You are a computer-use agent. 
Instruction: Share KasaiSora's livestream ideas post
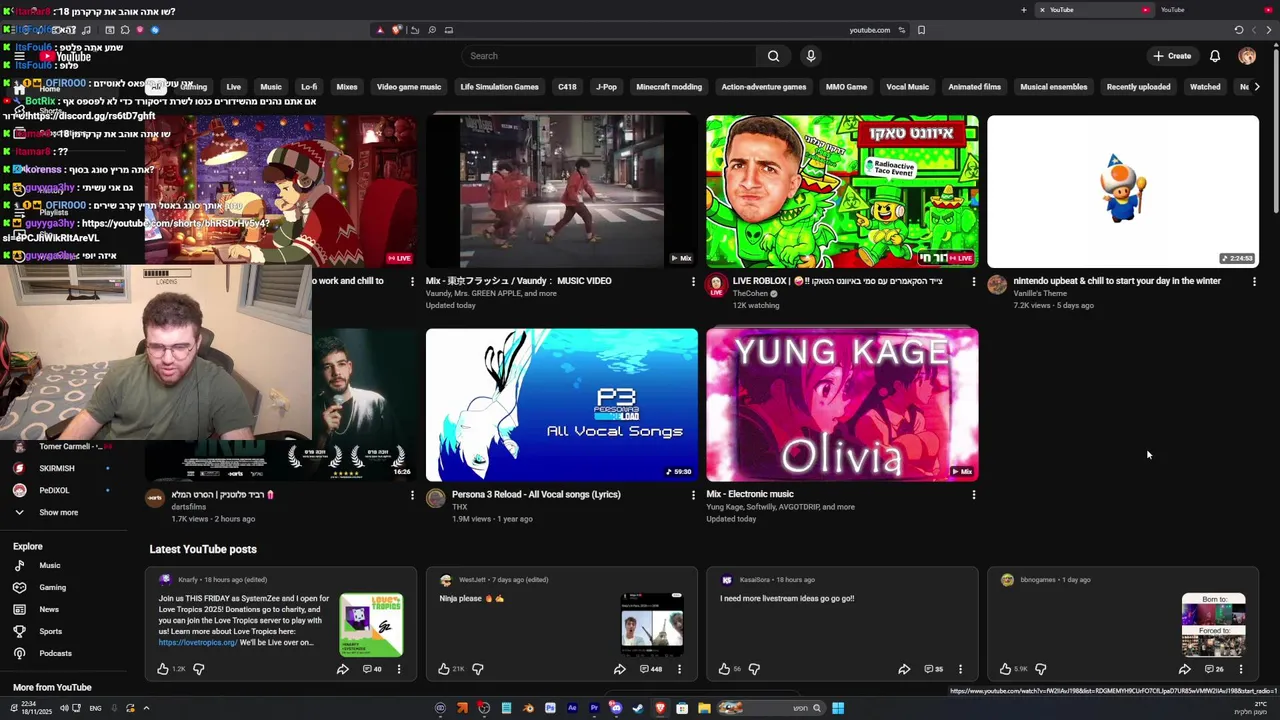[904, 669]
